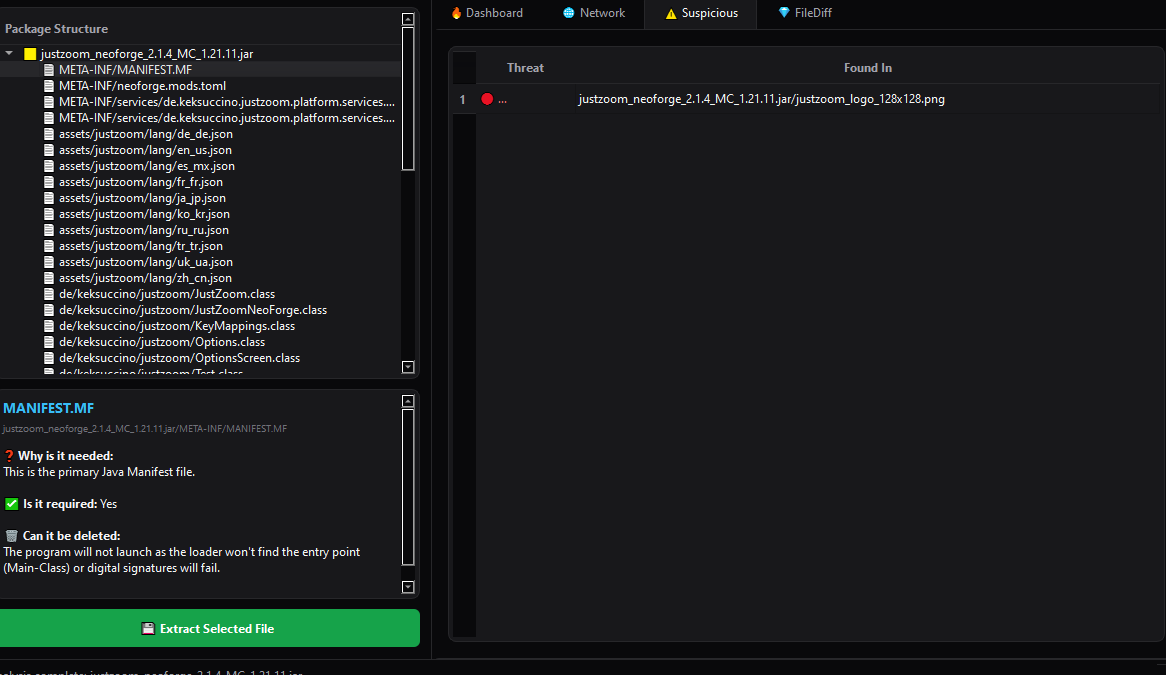Click file icon beside assets/justzoom/lang/de_de.json
The image size is (1166, 675).
(x=49, y=134)
